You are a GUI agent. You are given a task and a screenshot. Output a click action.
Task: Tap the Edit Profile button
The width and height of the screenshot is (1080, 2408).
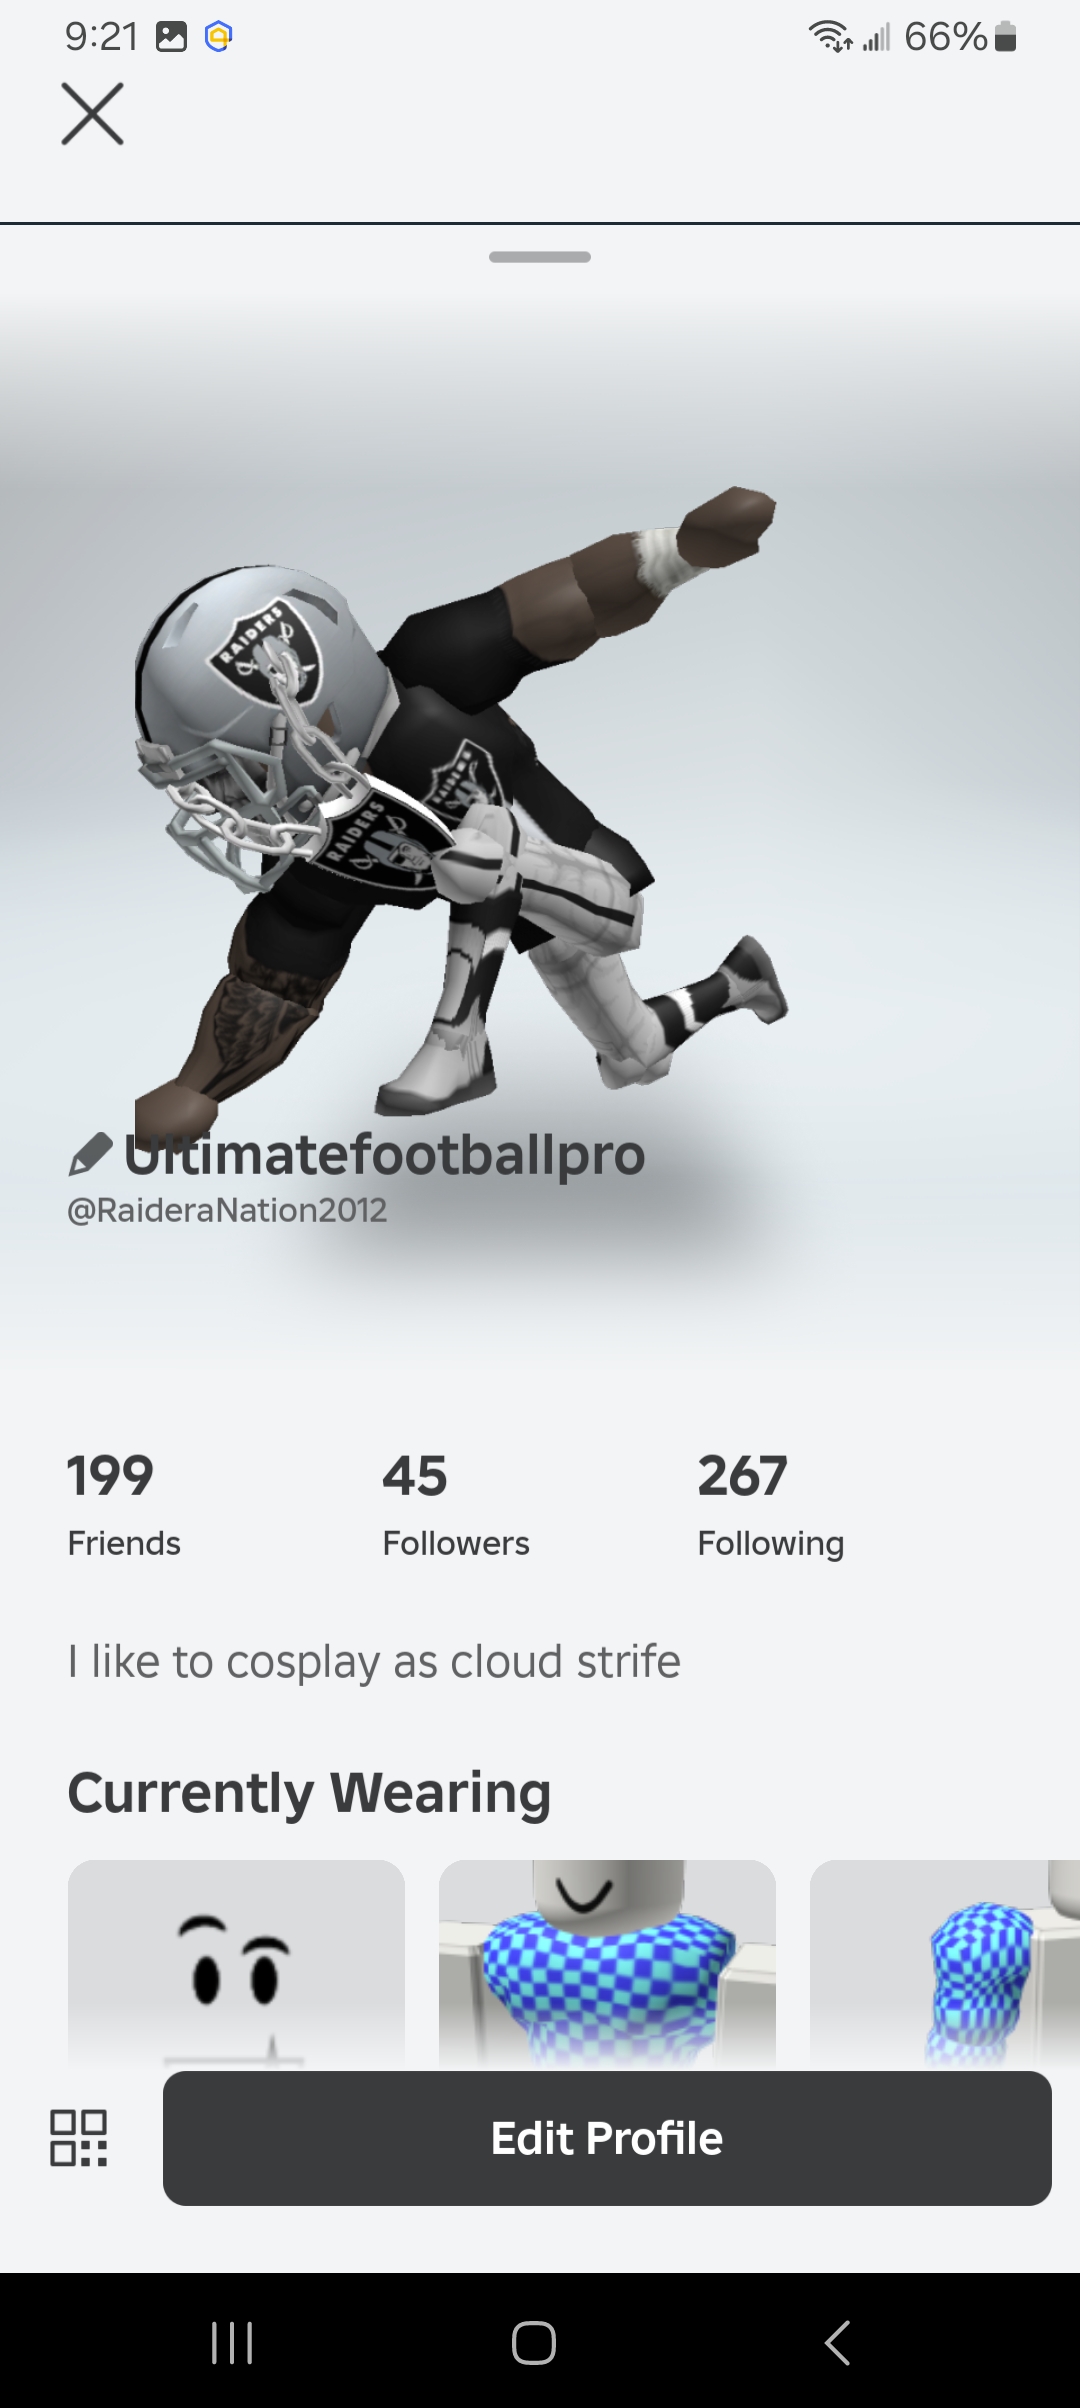[607, 2138]
